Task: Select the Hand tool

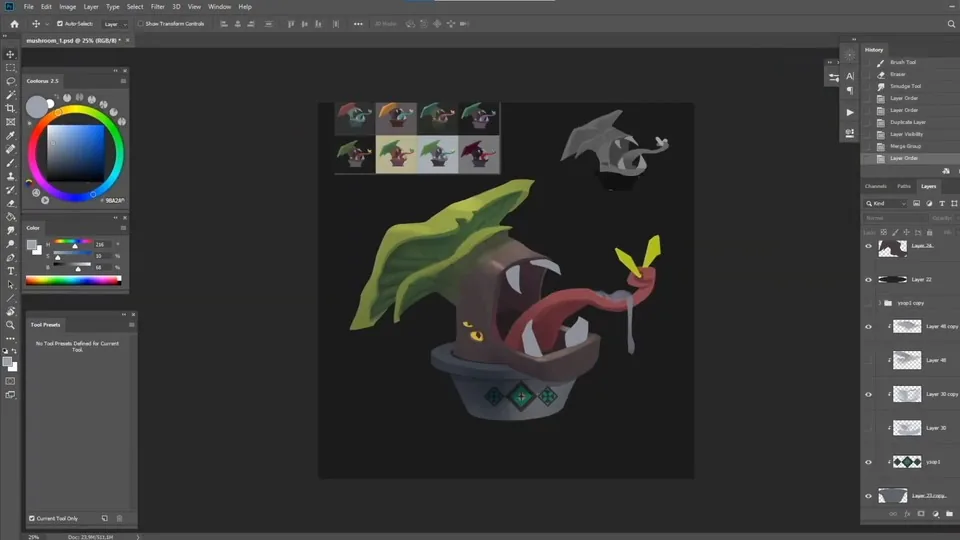Action: click(10, 311)
